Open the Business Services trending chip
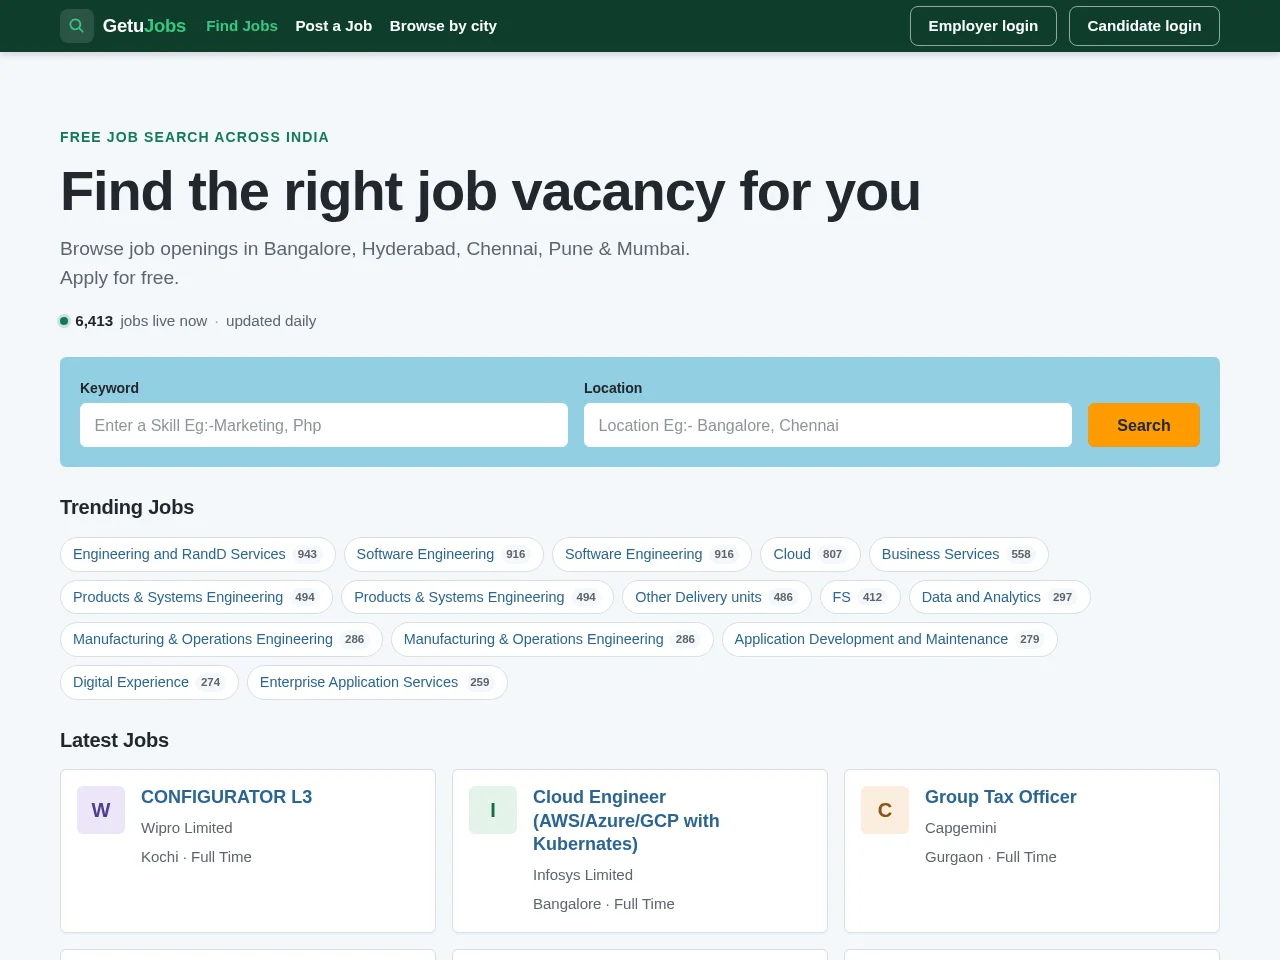 (x=958, y=554)
